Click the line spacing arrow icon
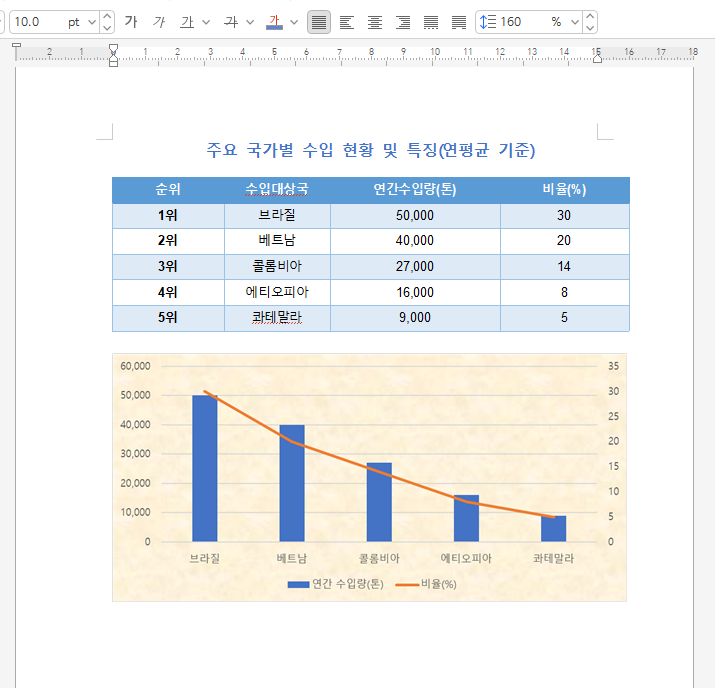The image size is (715, 688). point(488,22)
